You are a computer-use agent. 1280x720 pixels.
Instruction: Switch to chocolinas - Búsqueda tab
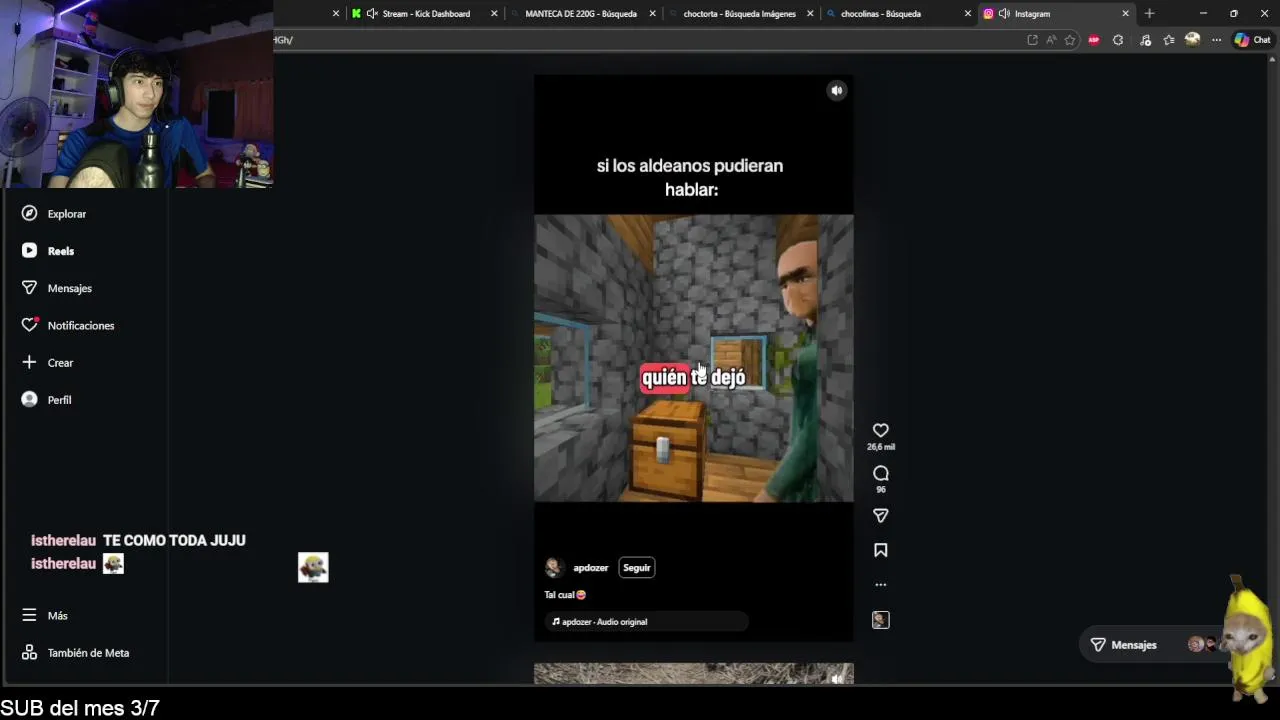click(x=880, y=14)
